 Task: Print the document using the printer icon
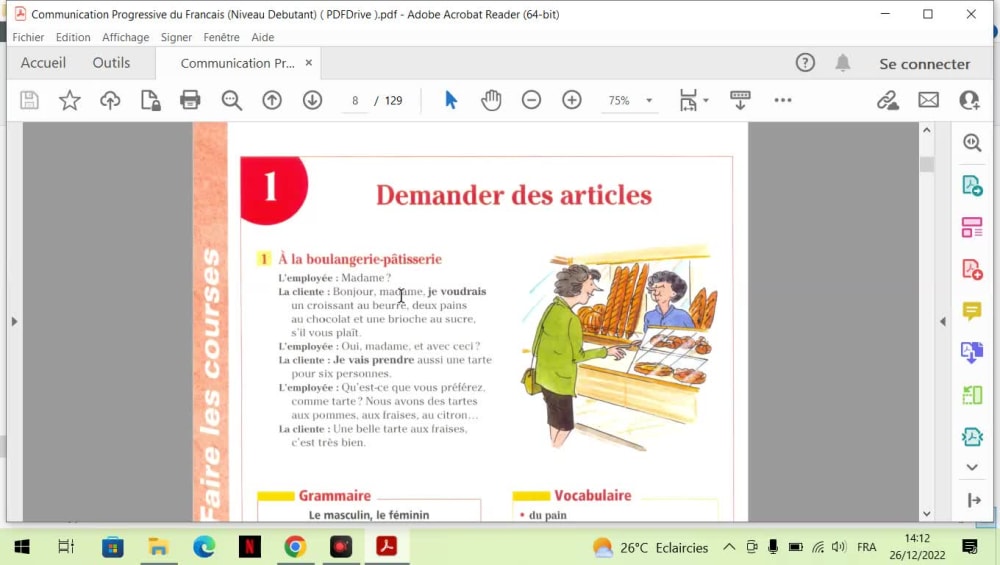pyautogui.click(x=190, y=100)
